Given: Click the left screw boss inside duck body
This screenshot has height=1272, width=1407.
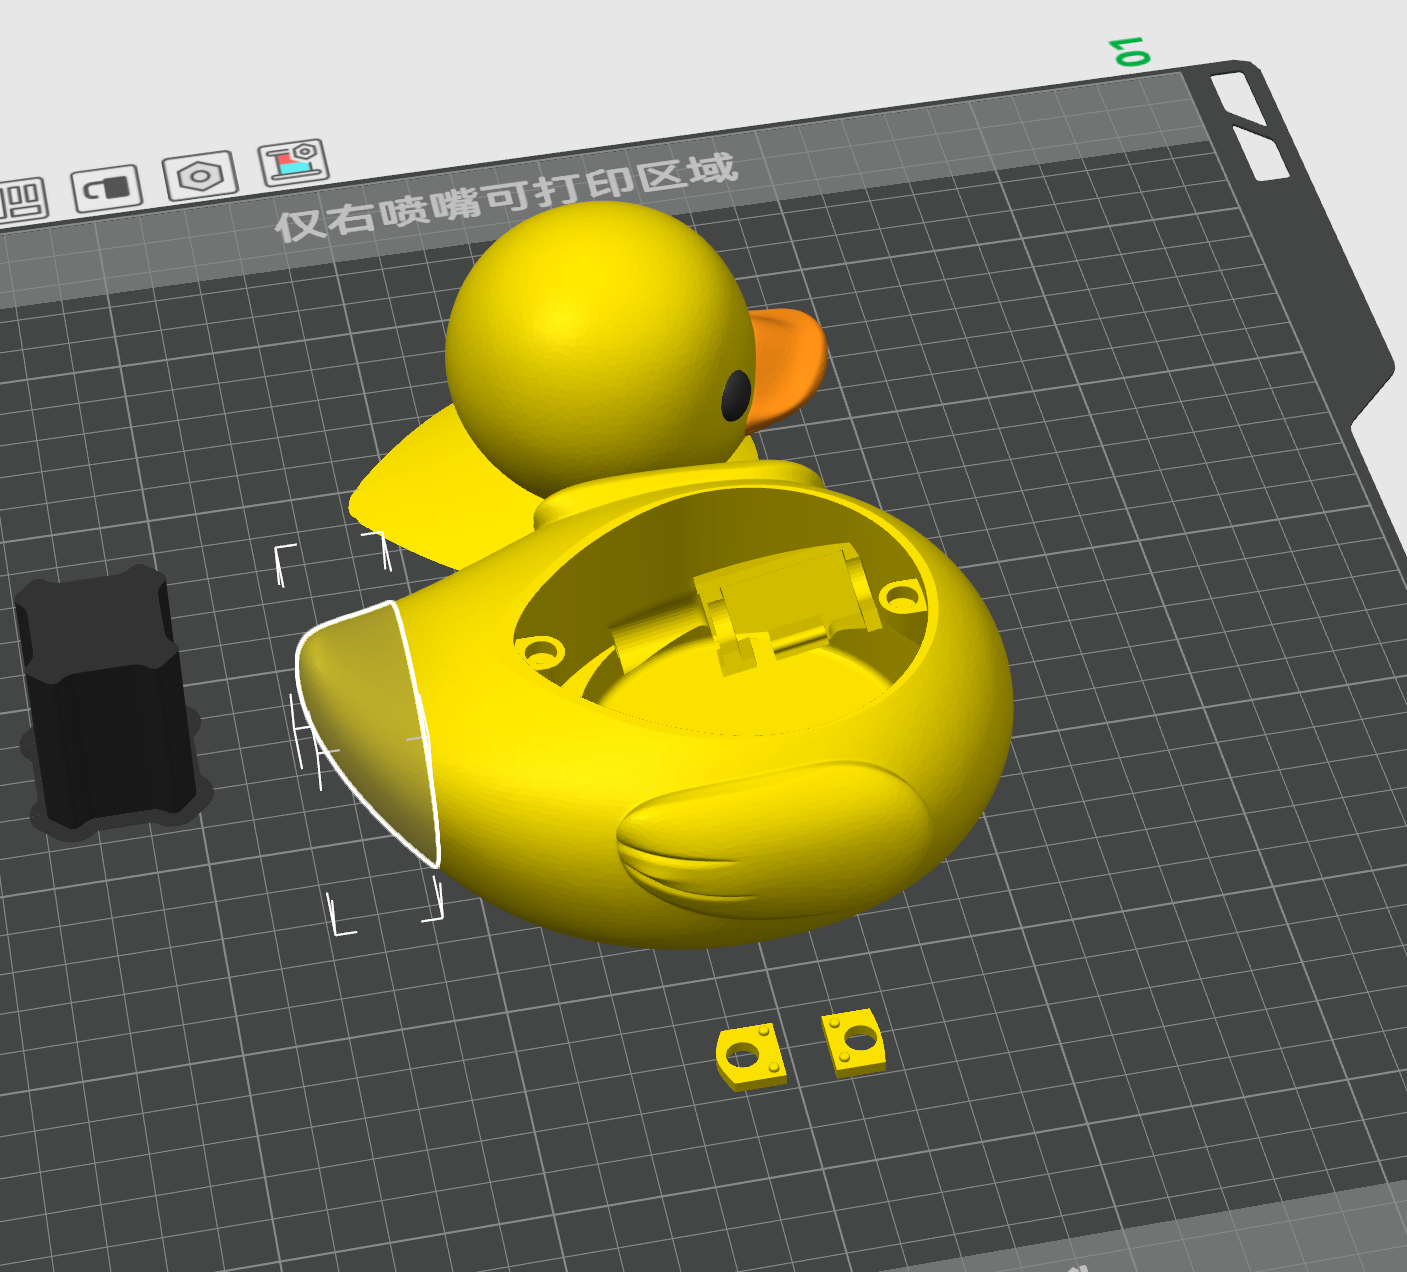Looking at the screenshot, I should click(x=540, y=653).
